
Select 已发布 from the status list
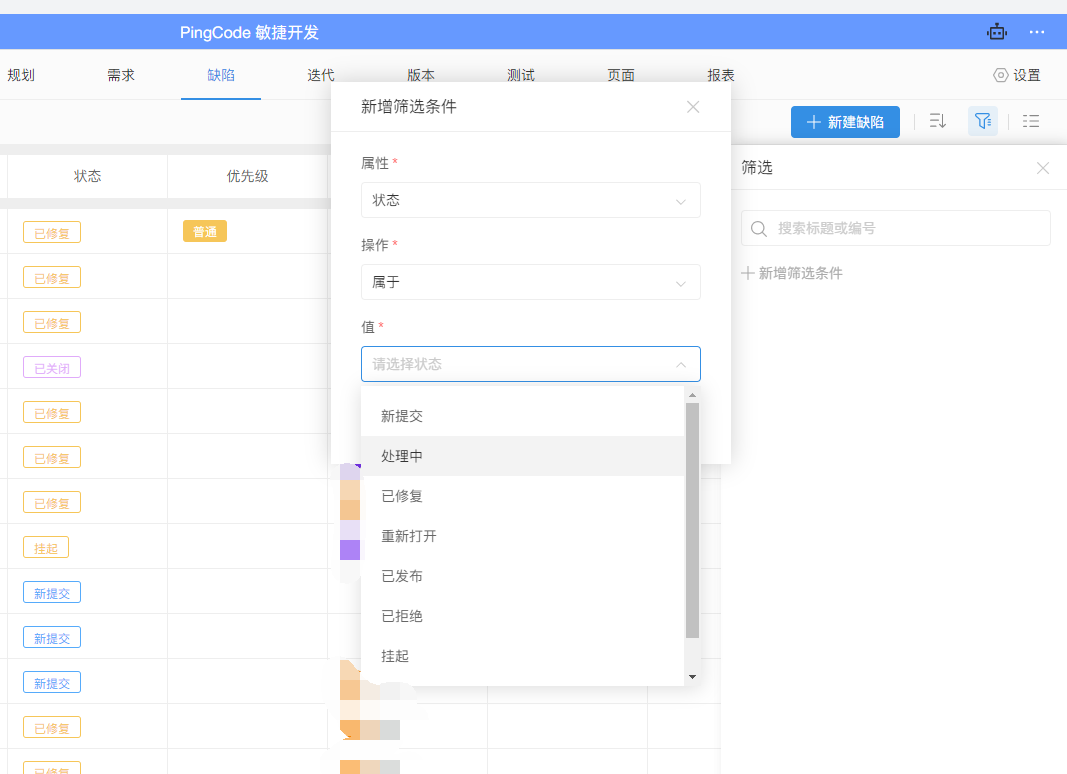(x=402, y=576)
